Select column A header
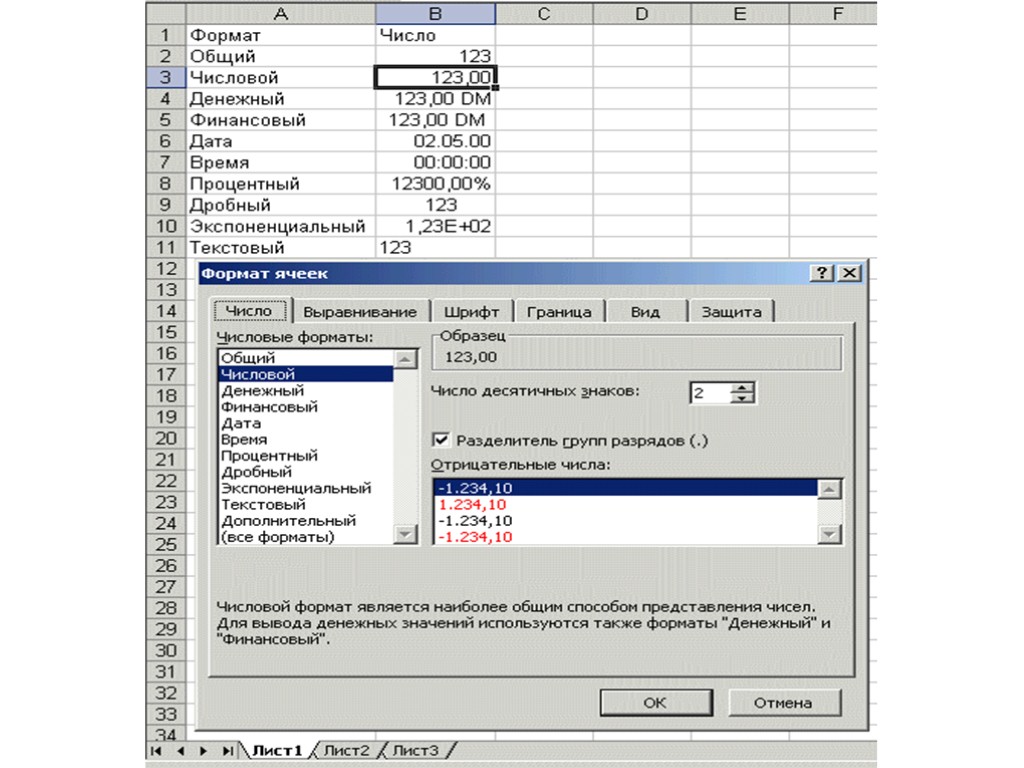 tap(281, 14)
